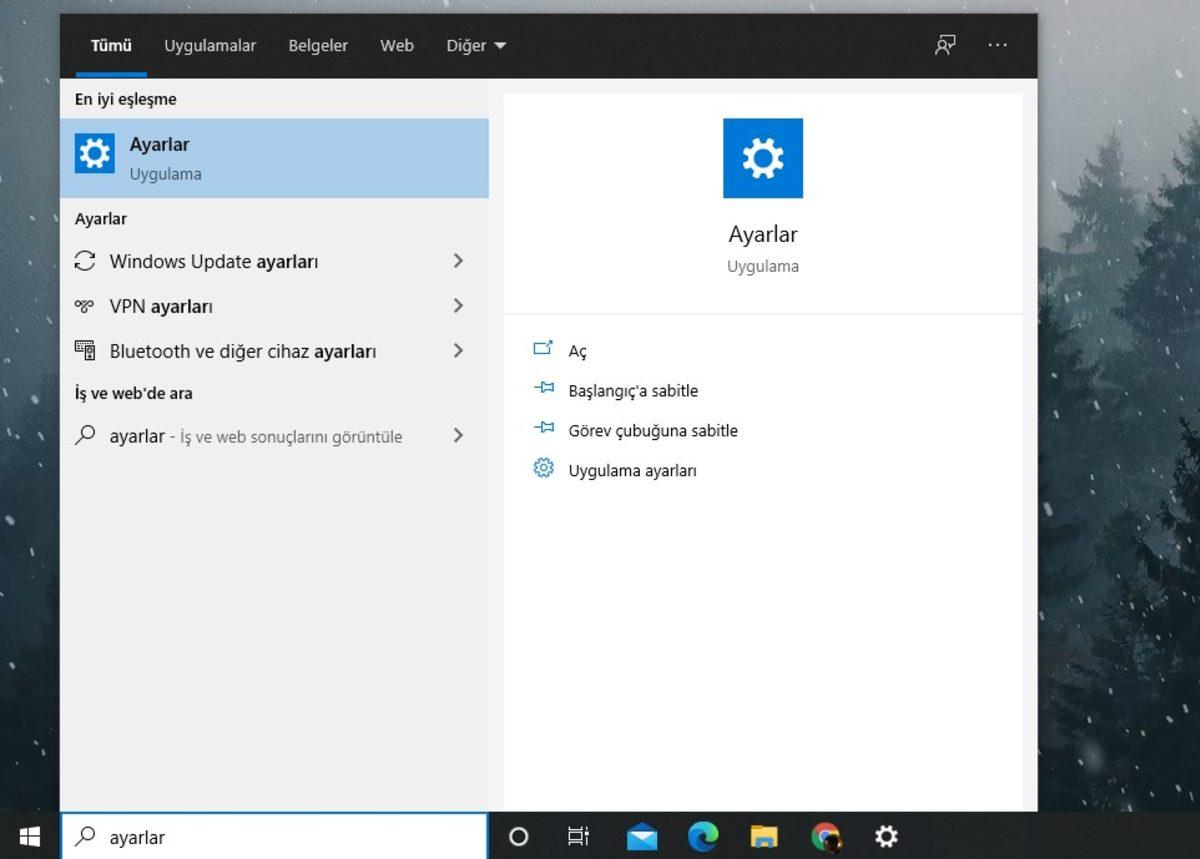Open the ellipsis options menu top right
The width and height of the screenshot is (1200, 859).
997,45
